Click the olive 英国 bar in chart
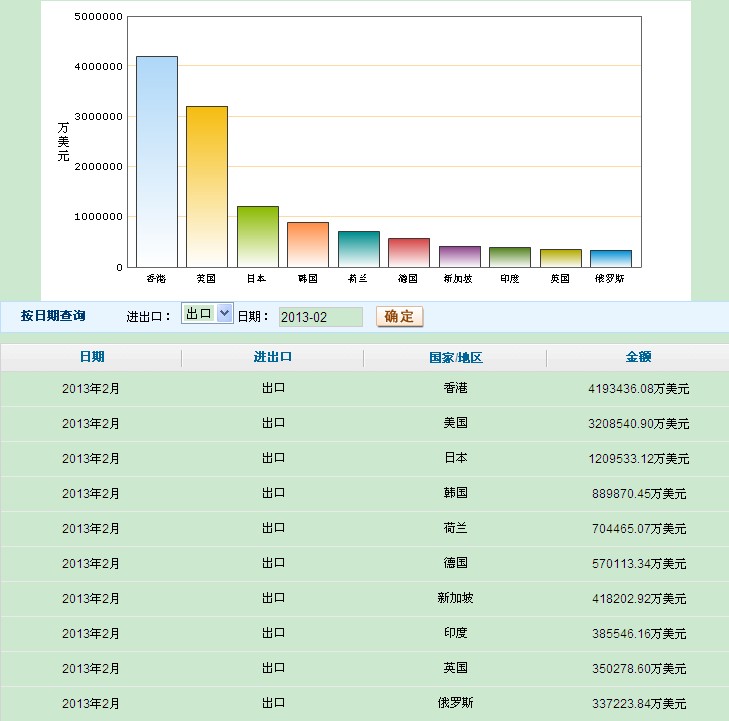The image size is (729, 721). point(561,258)
